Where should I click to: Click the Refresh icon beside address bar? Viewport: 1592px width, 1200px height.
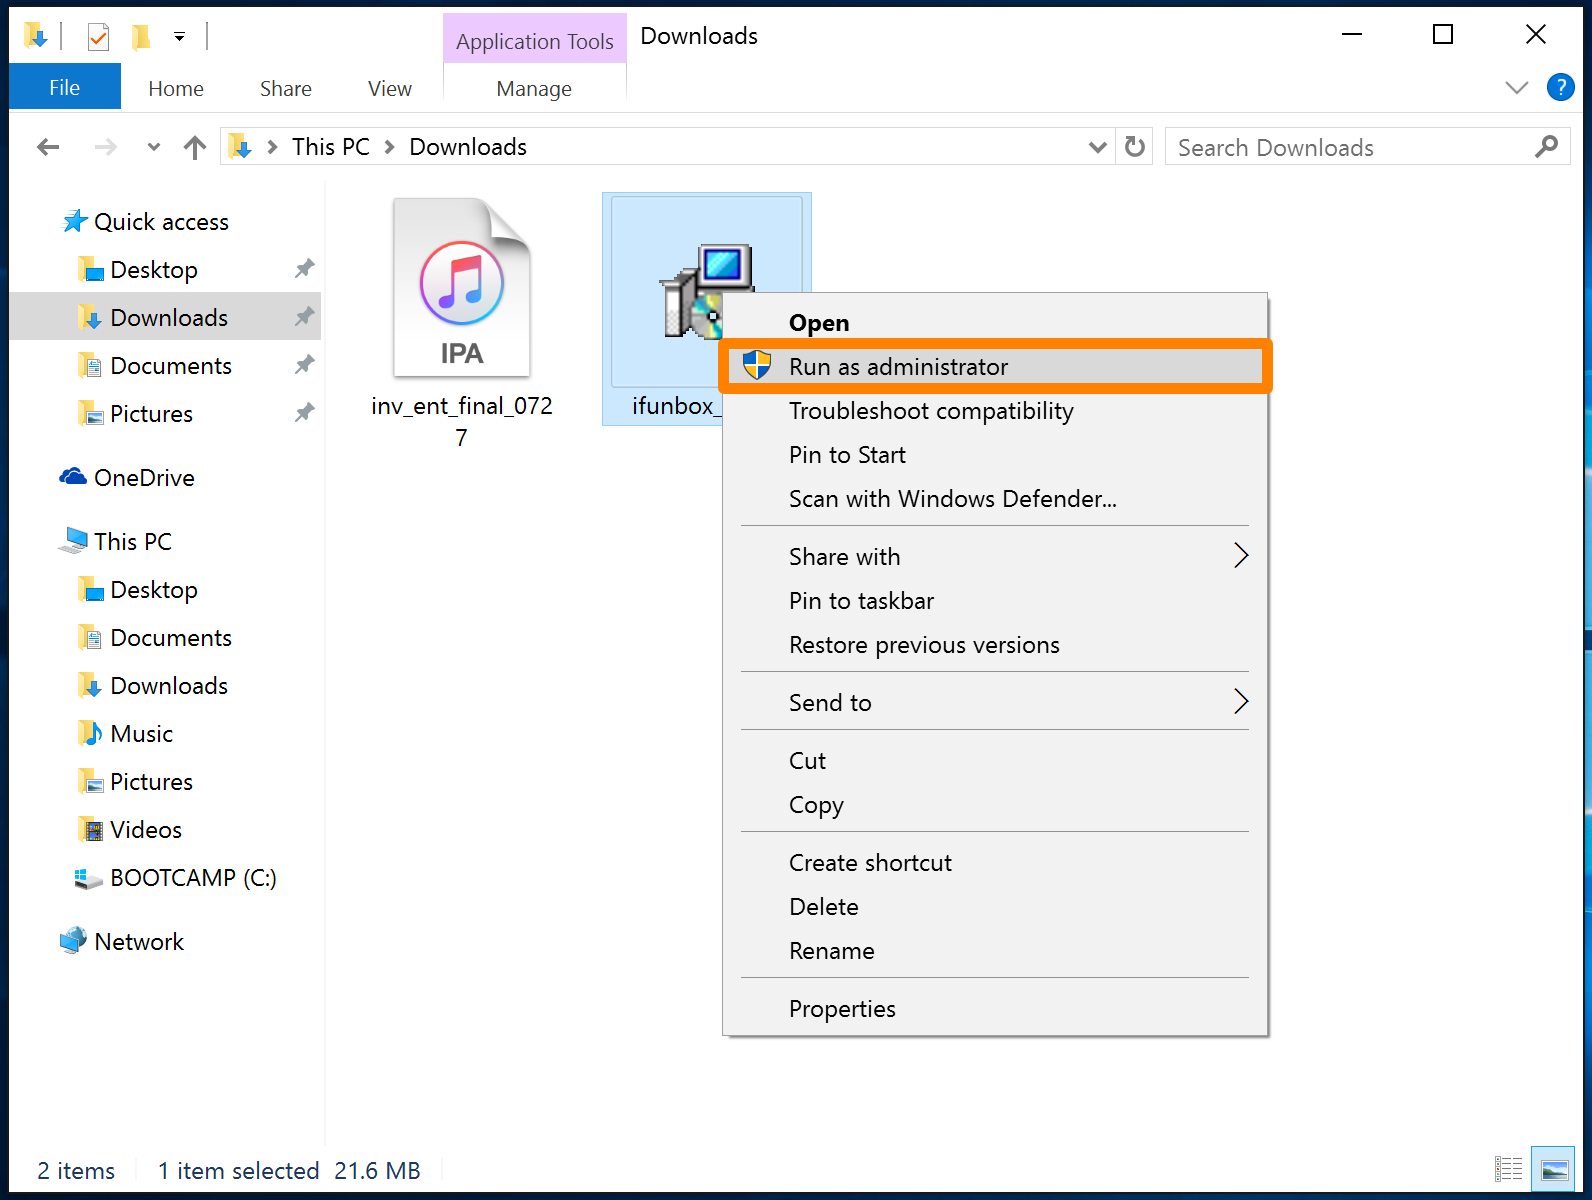coord(1134,147)
